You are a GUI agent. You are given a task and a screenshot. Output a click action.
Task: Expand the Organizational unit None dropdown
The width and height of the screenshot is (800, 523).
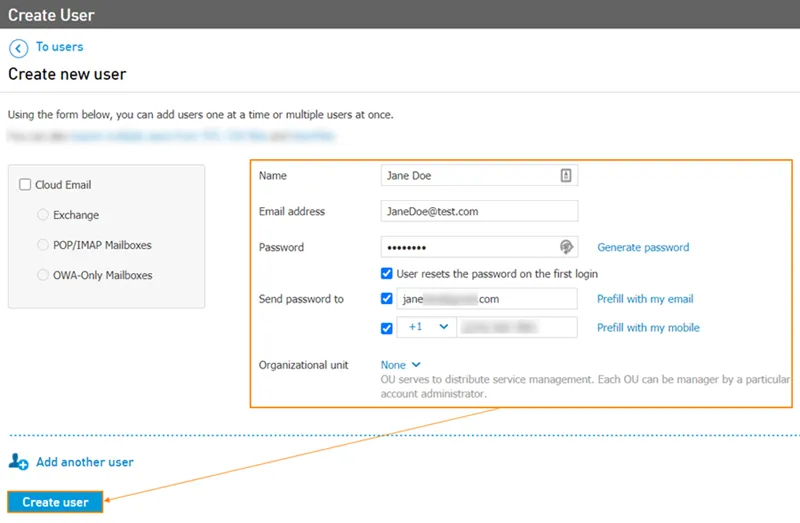(401, 365)
